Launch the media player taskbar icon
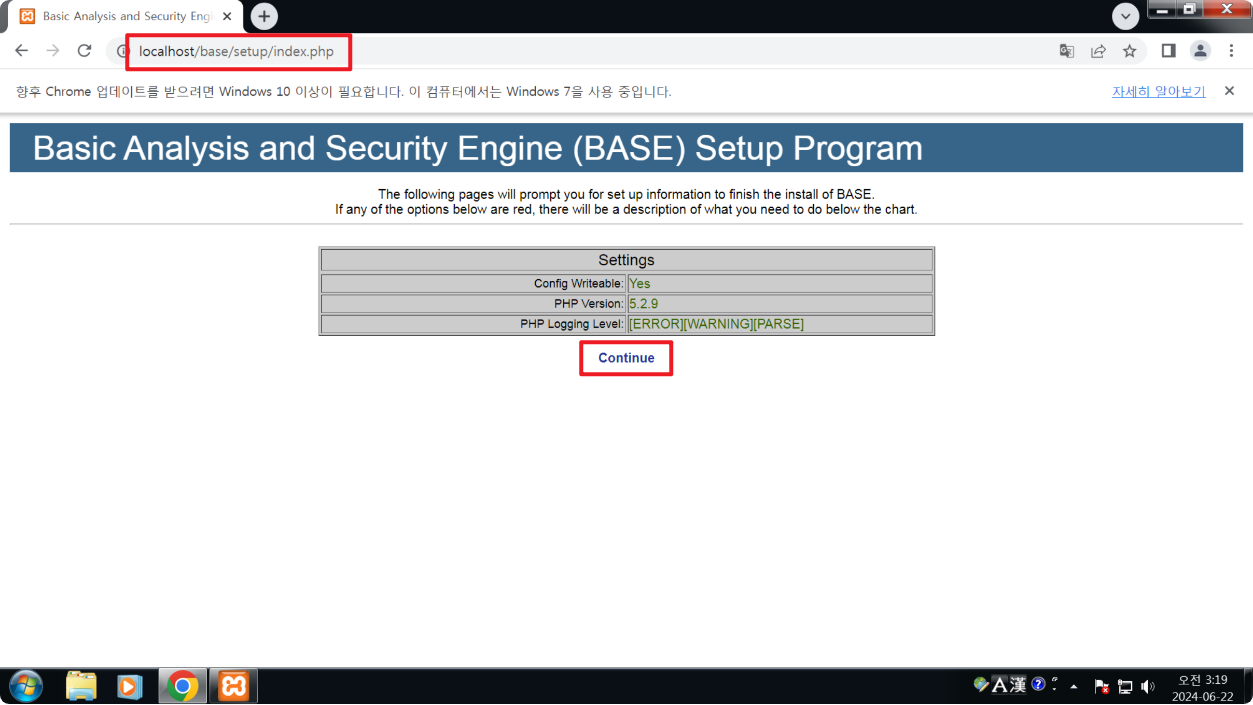This screenshot has width=1253, height=705. (129, 687)
